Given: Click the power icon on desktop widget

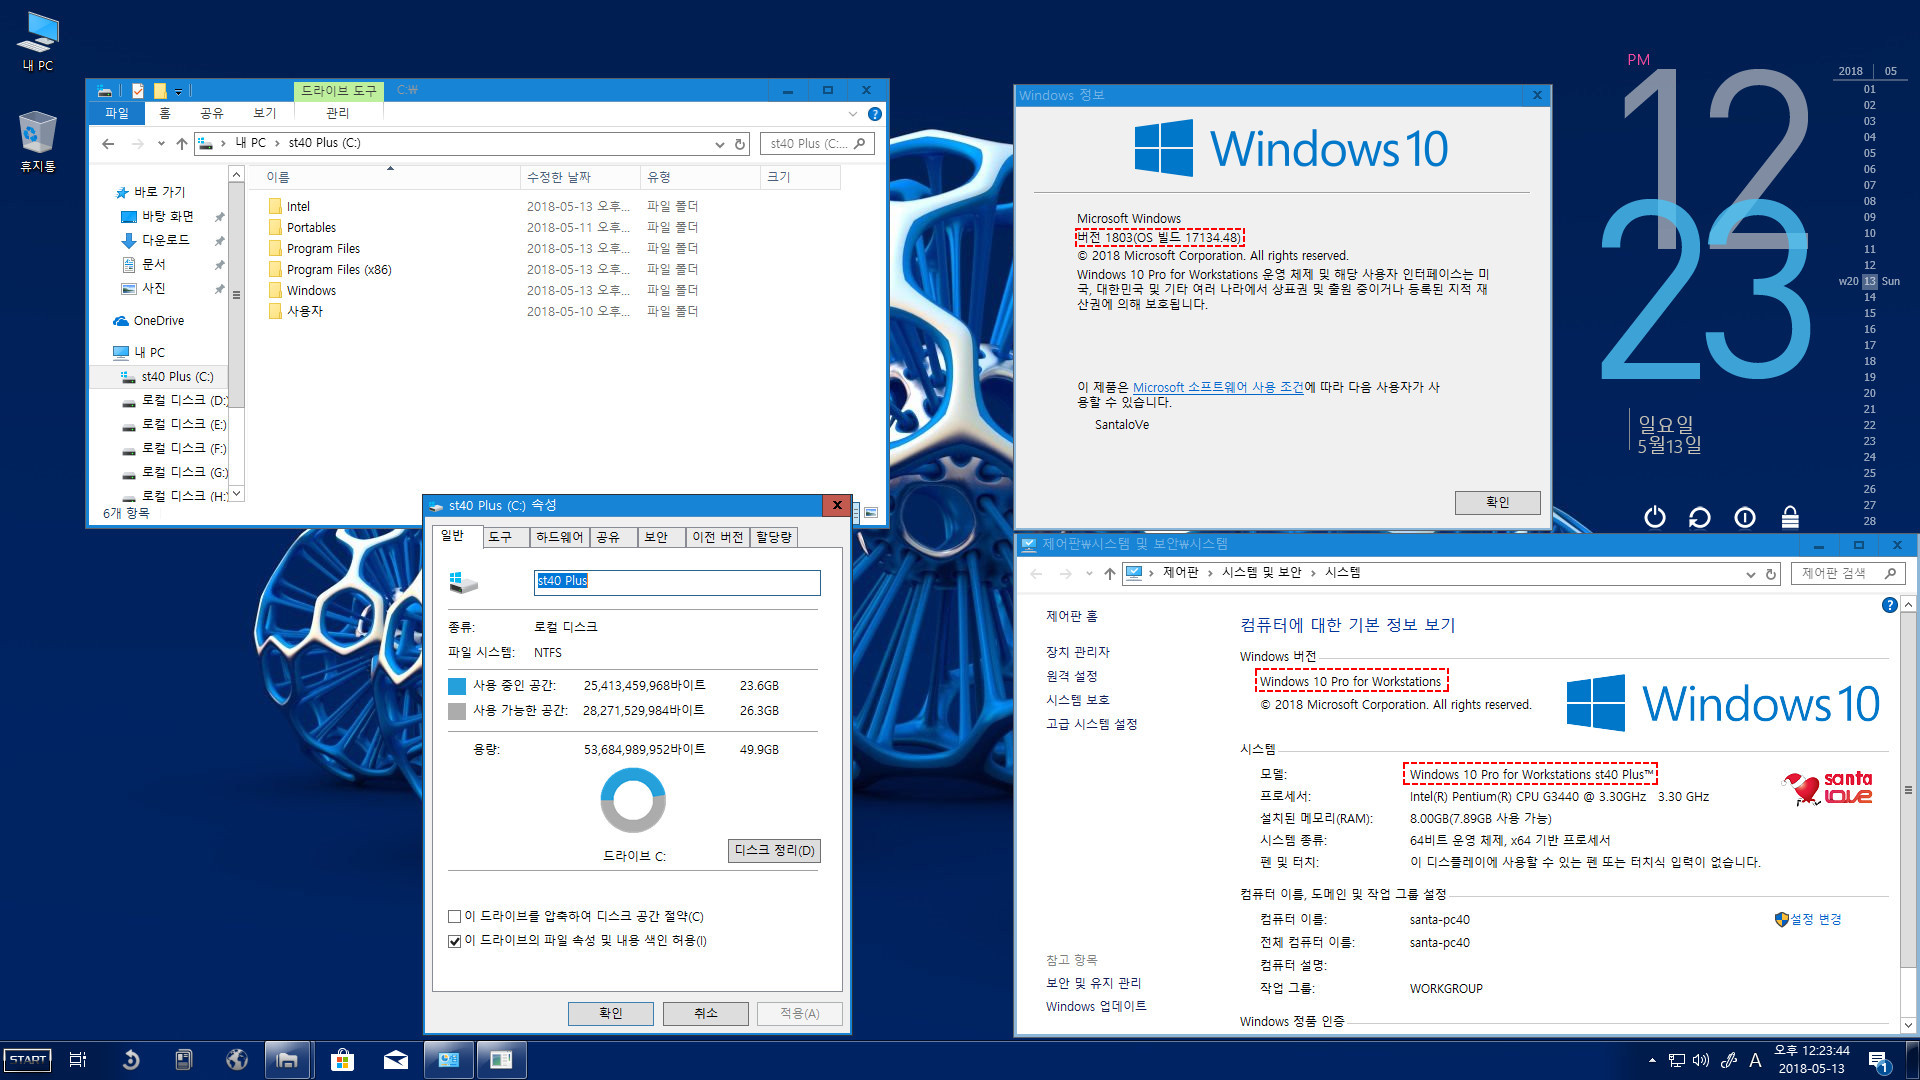Looking at the screenshot, I should click(x=1655, y=517).
